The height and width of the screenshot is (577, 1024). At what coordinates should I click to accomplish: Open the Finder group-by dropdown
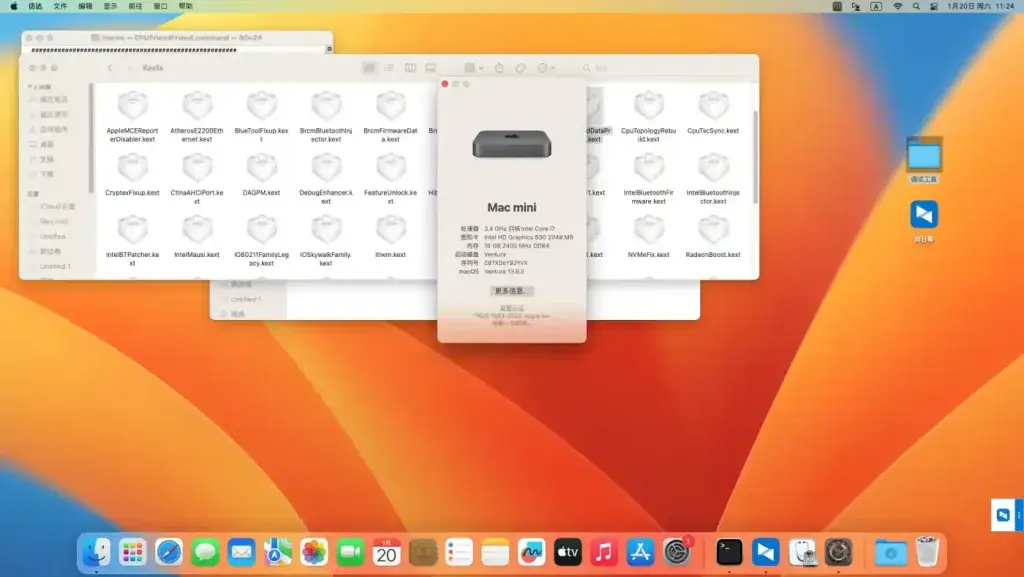473,68
